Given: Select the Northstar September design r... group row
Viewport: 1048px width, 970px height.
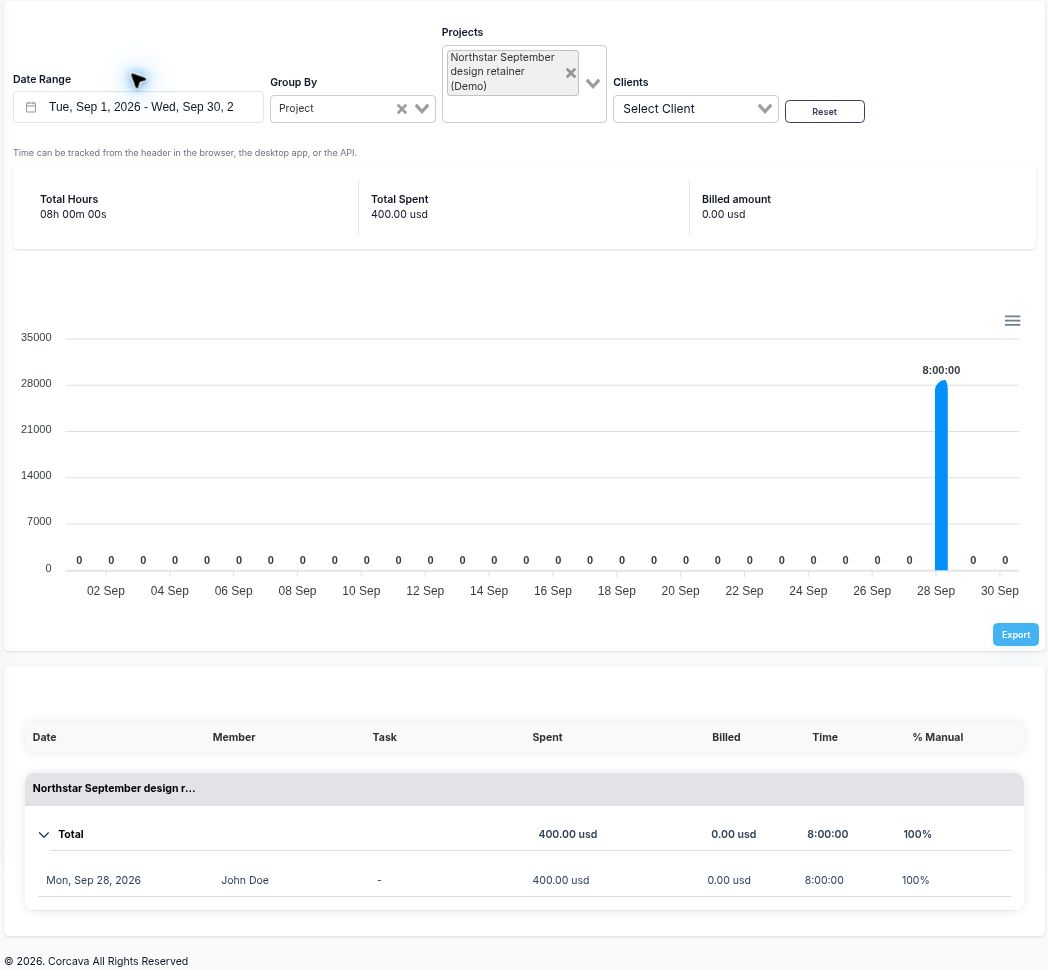Looking at the screenshot, I should [524, 789].
